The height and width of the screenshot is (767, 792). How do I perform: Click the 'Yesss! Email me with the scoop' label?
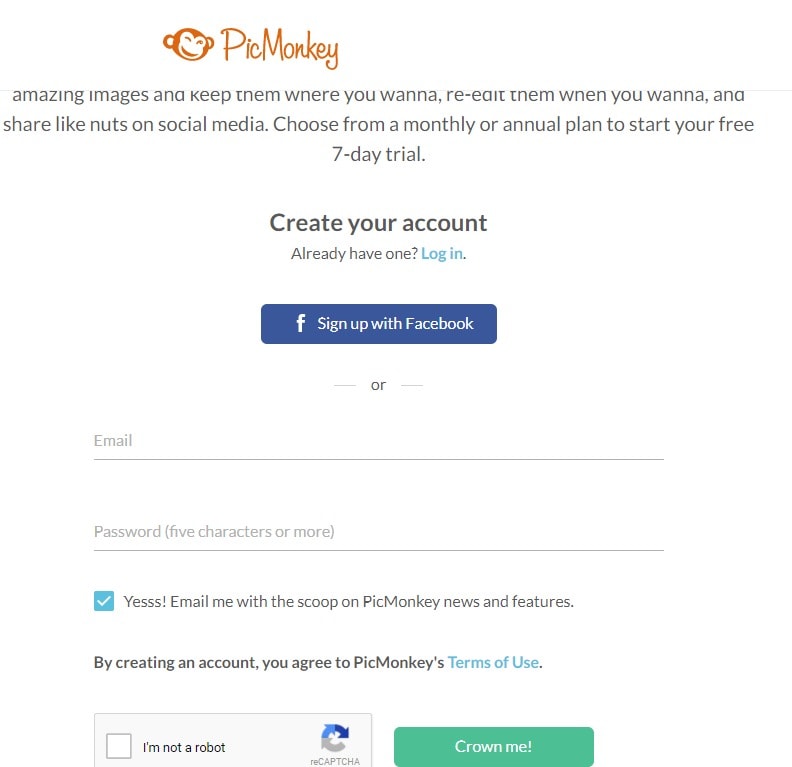(x=349, y=601)
